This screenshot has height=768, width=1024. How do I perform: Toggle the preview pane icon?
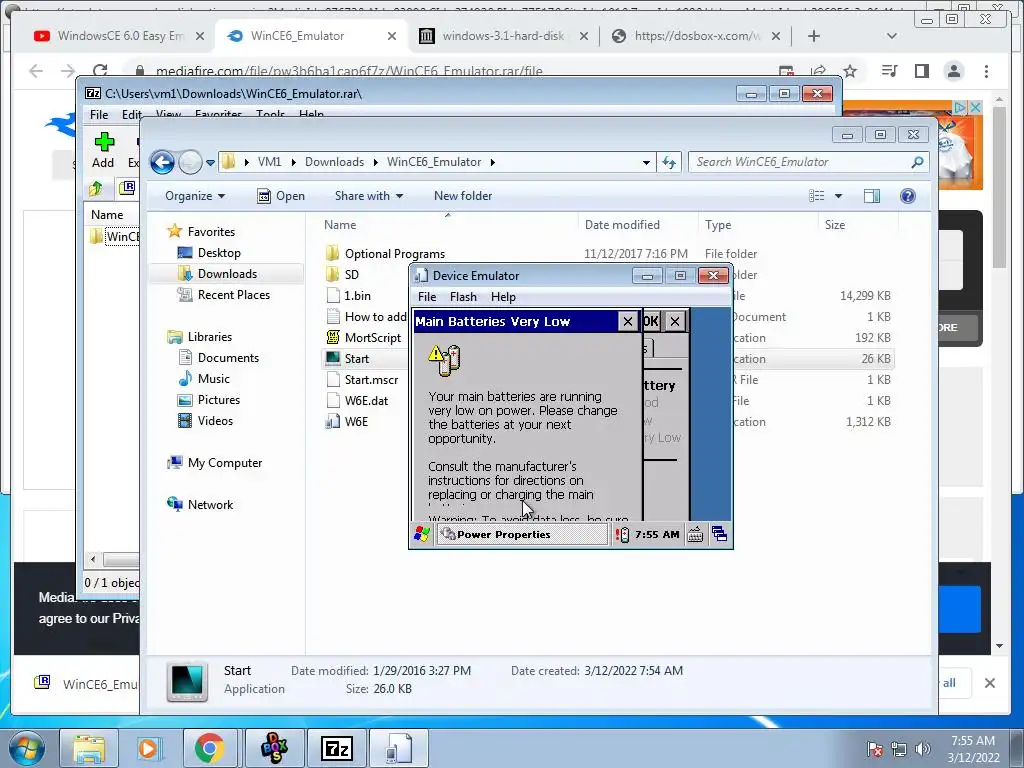(x=872, y=196)
